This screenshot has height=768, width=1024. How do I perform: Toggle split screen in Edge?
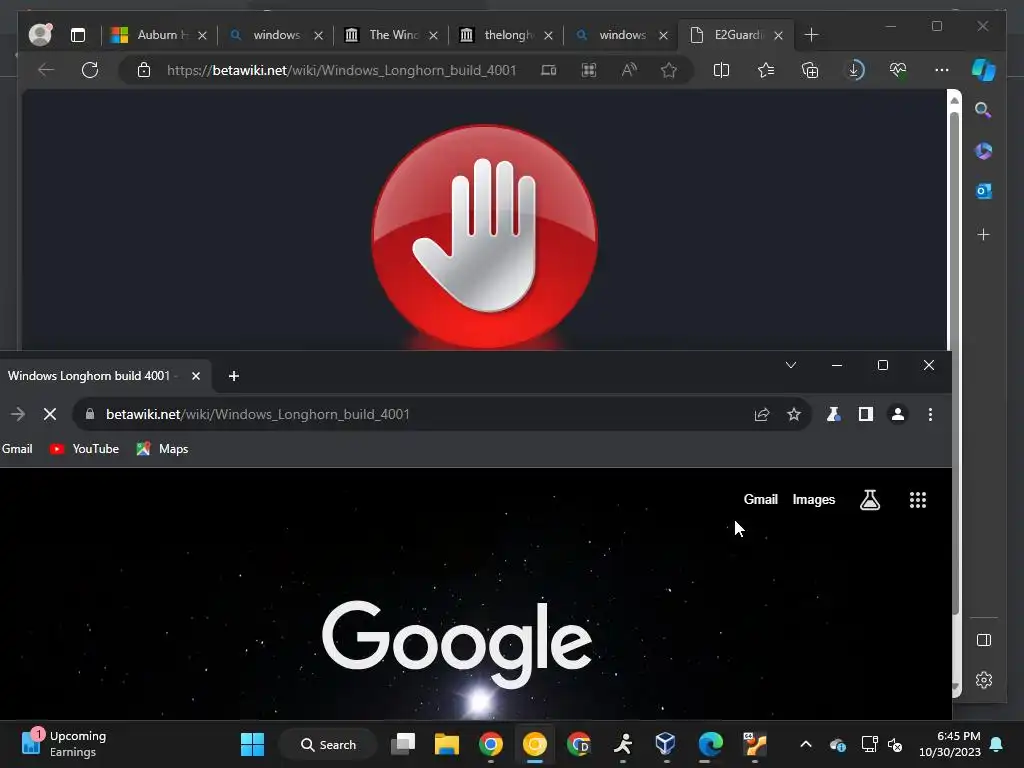click(722, 70)
